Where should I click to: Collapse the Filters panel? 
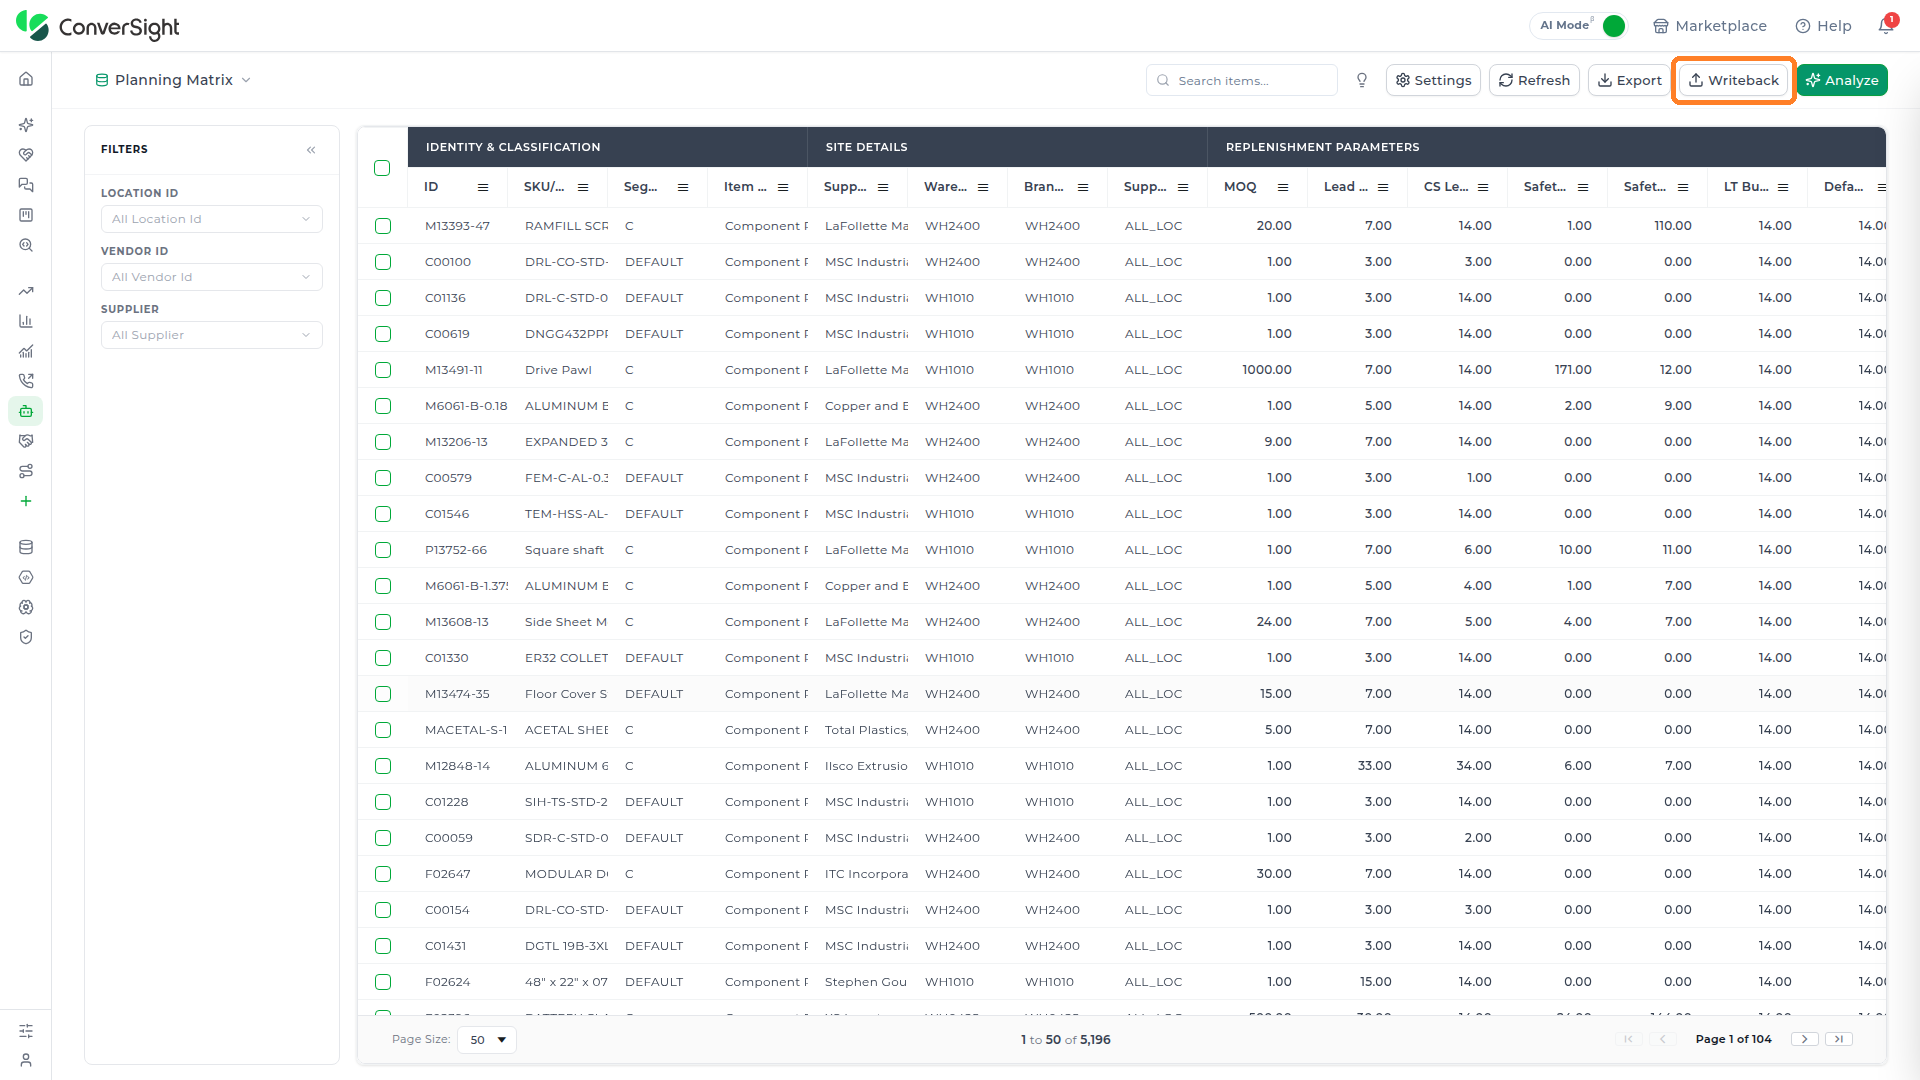(311, 150)
